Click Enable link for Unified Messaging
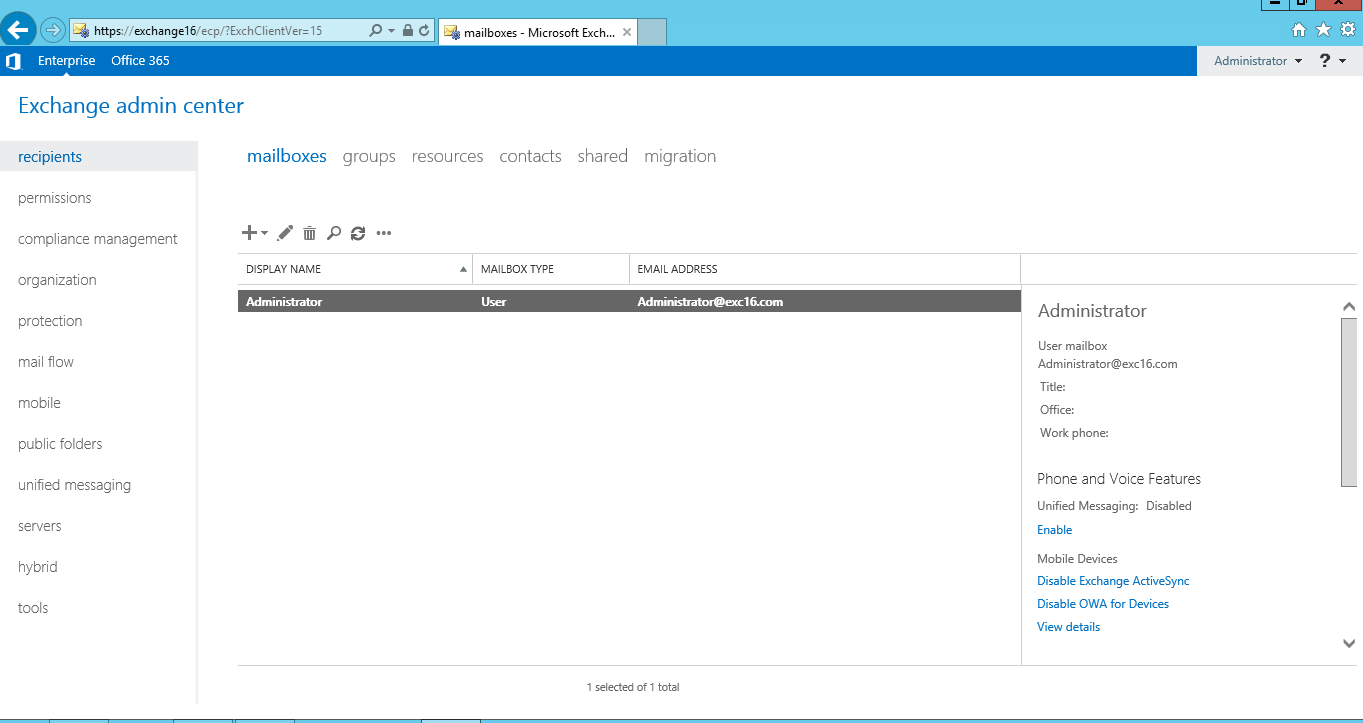Viewport: 1363px width, 723px height. pos(1054,530)
